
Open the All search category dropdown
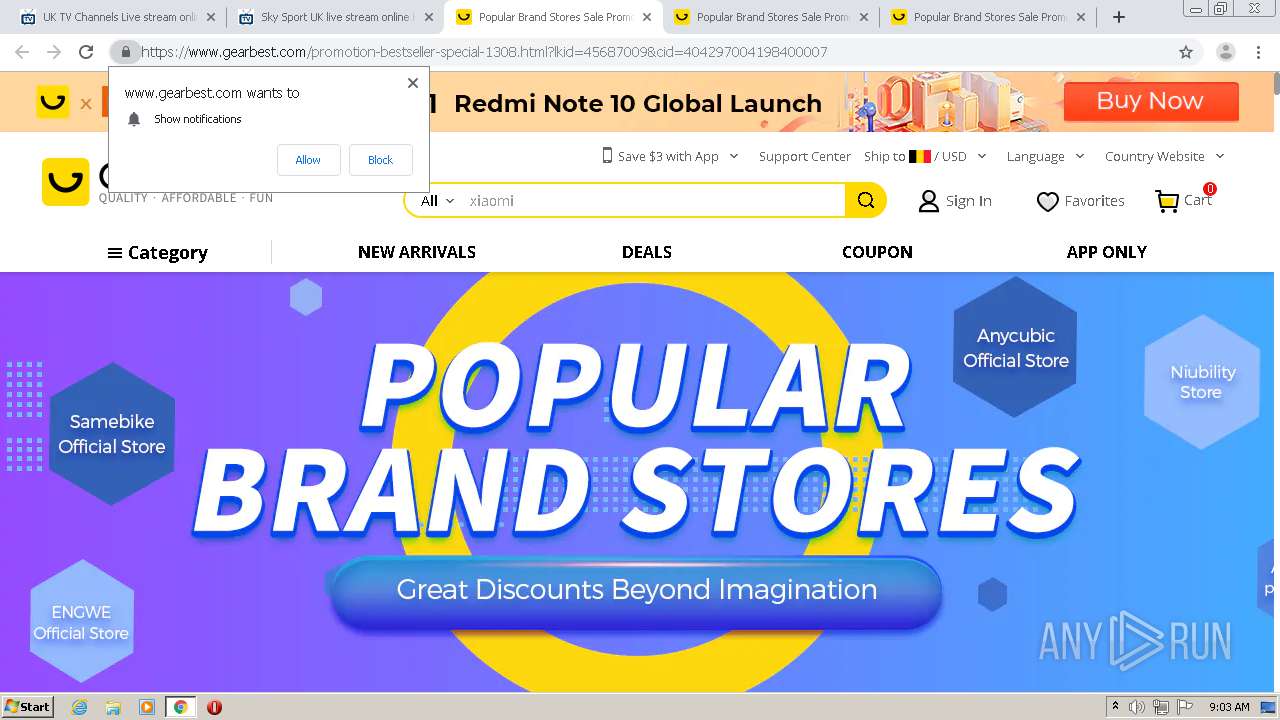click(437, 201)
